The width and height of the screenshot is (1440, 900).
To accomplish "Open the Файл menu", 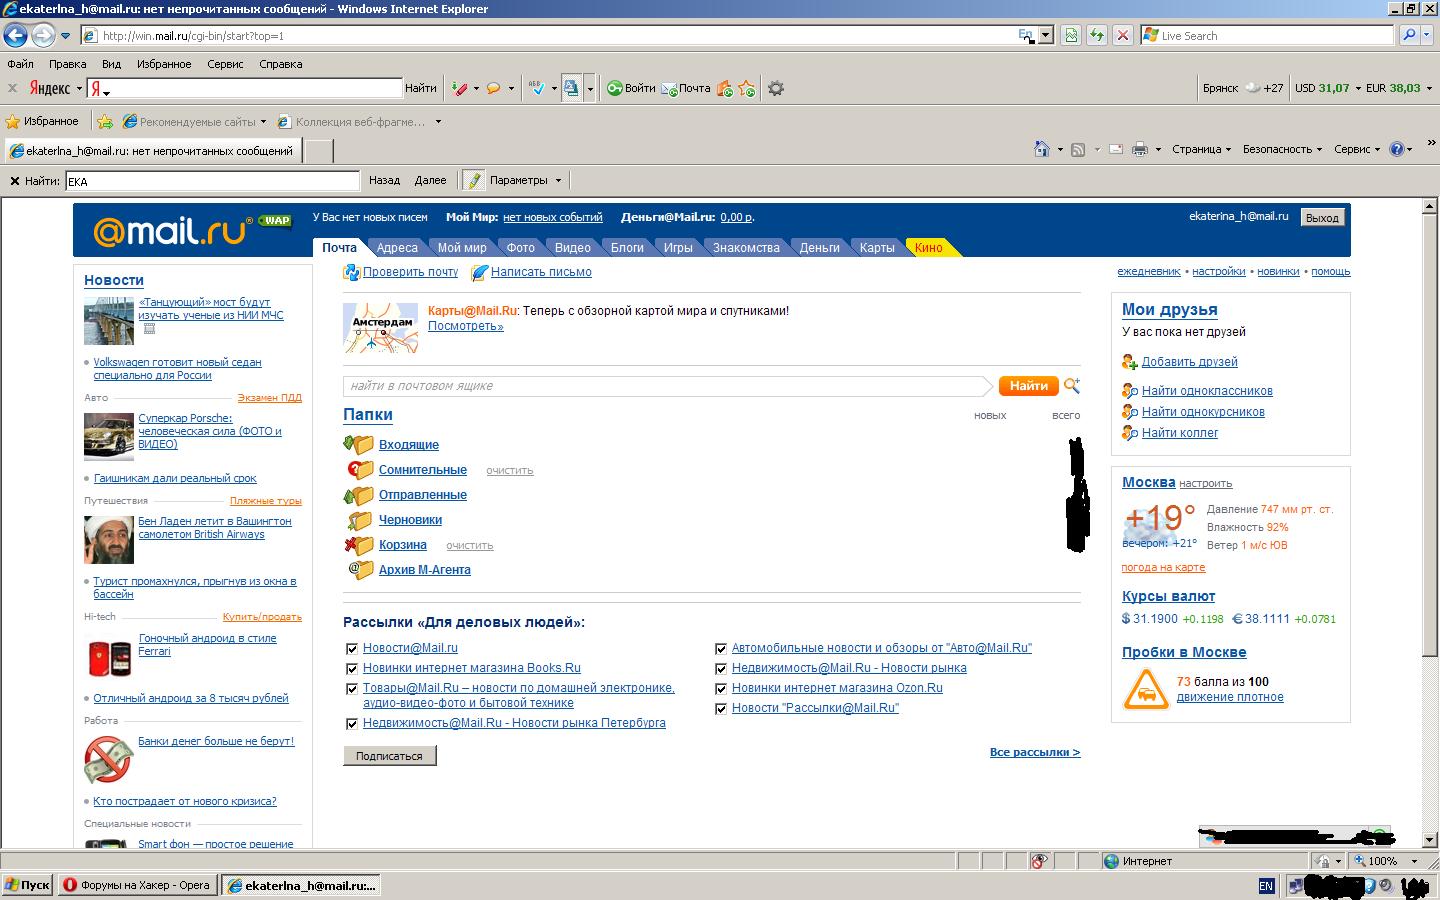I will [x=20, y=64].
